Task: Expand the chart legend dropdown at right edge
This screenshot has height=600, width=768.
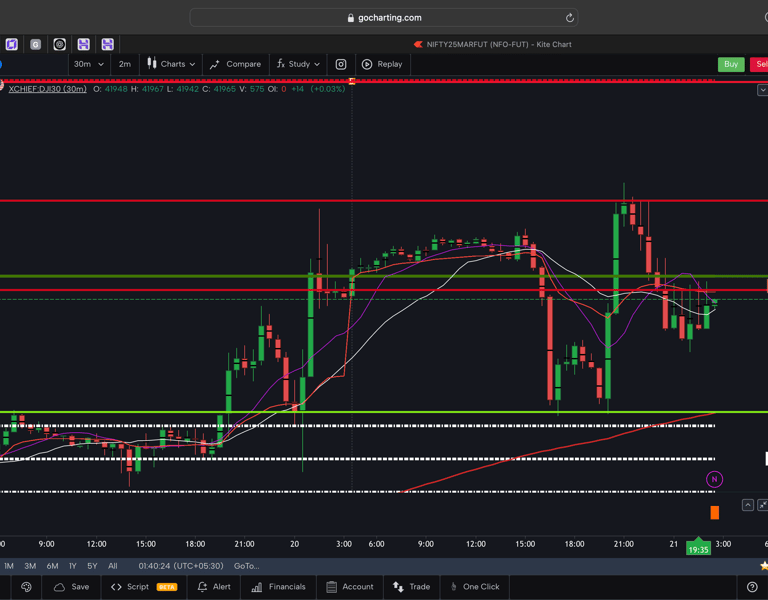Action: coord(763,90)
